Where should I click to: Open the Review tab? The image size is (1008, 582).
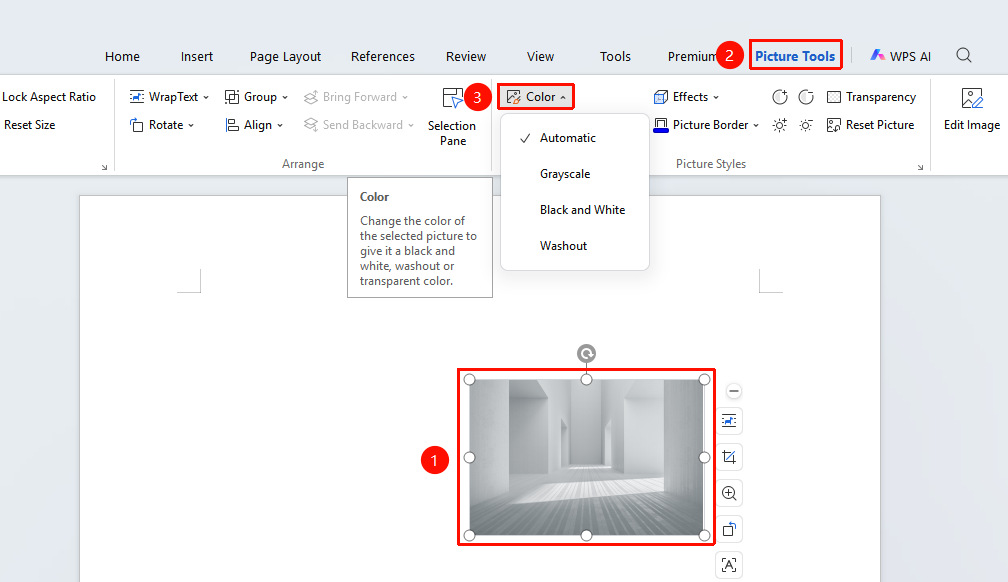pos(466,57)
